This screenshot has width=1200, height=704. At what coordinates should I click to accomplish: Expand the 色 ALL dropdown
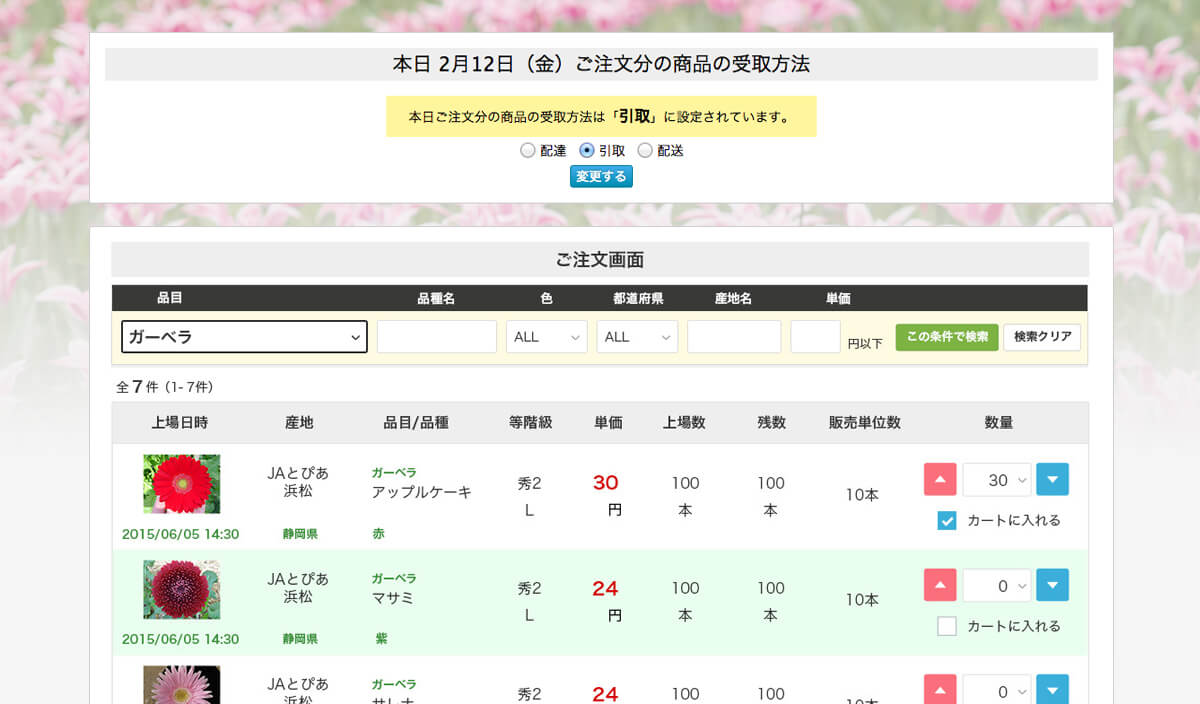546,337
